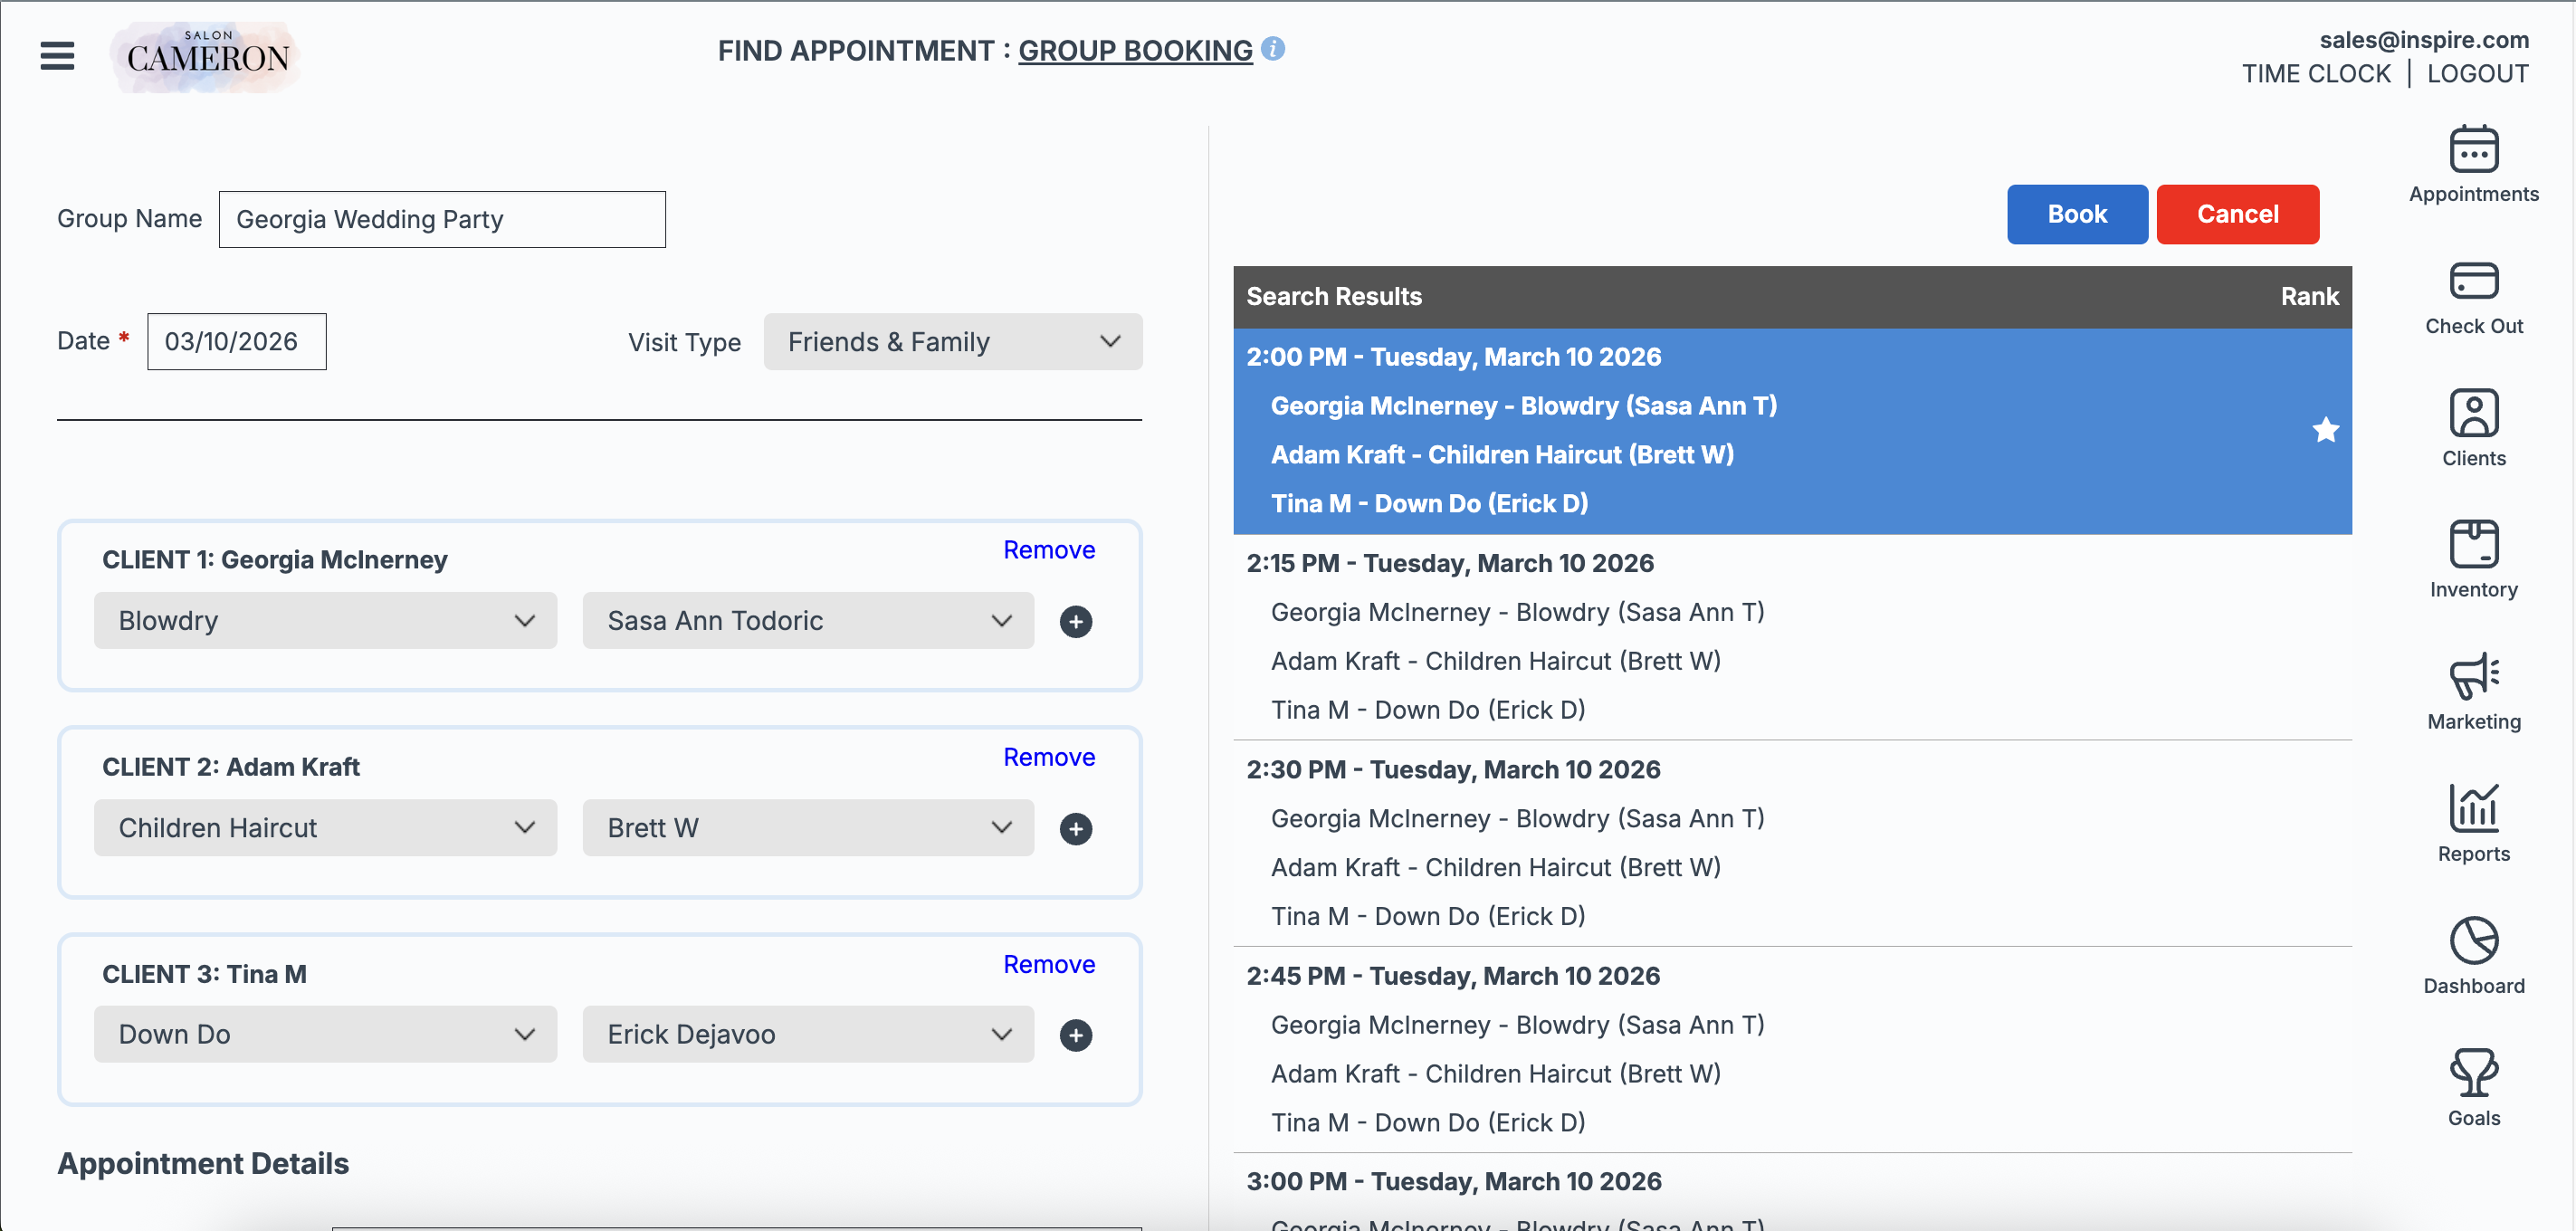The width and height of the screenshot is (2576, 1231).
Task: Click the star rank on 2:00 PM result
Action: click(2325, 430)
